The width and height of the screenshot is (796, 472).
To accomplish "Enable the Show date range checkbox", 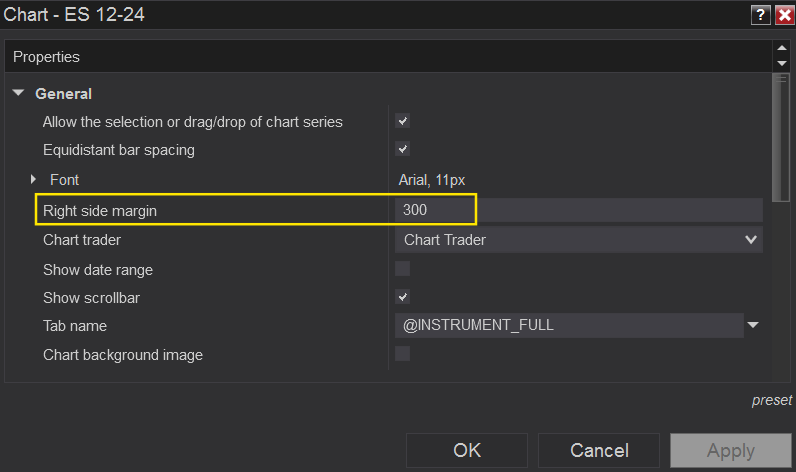I will tap(403, 269).
